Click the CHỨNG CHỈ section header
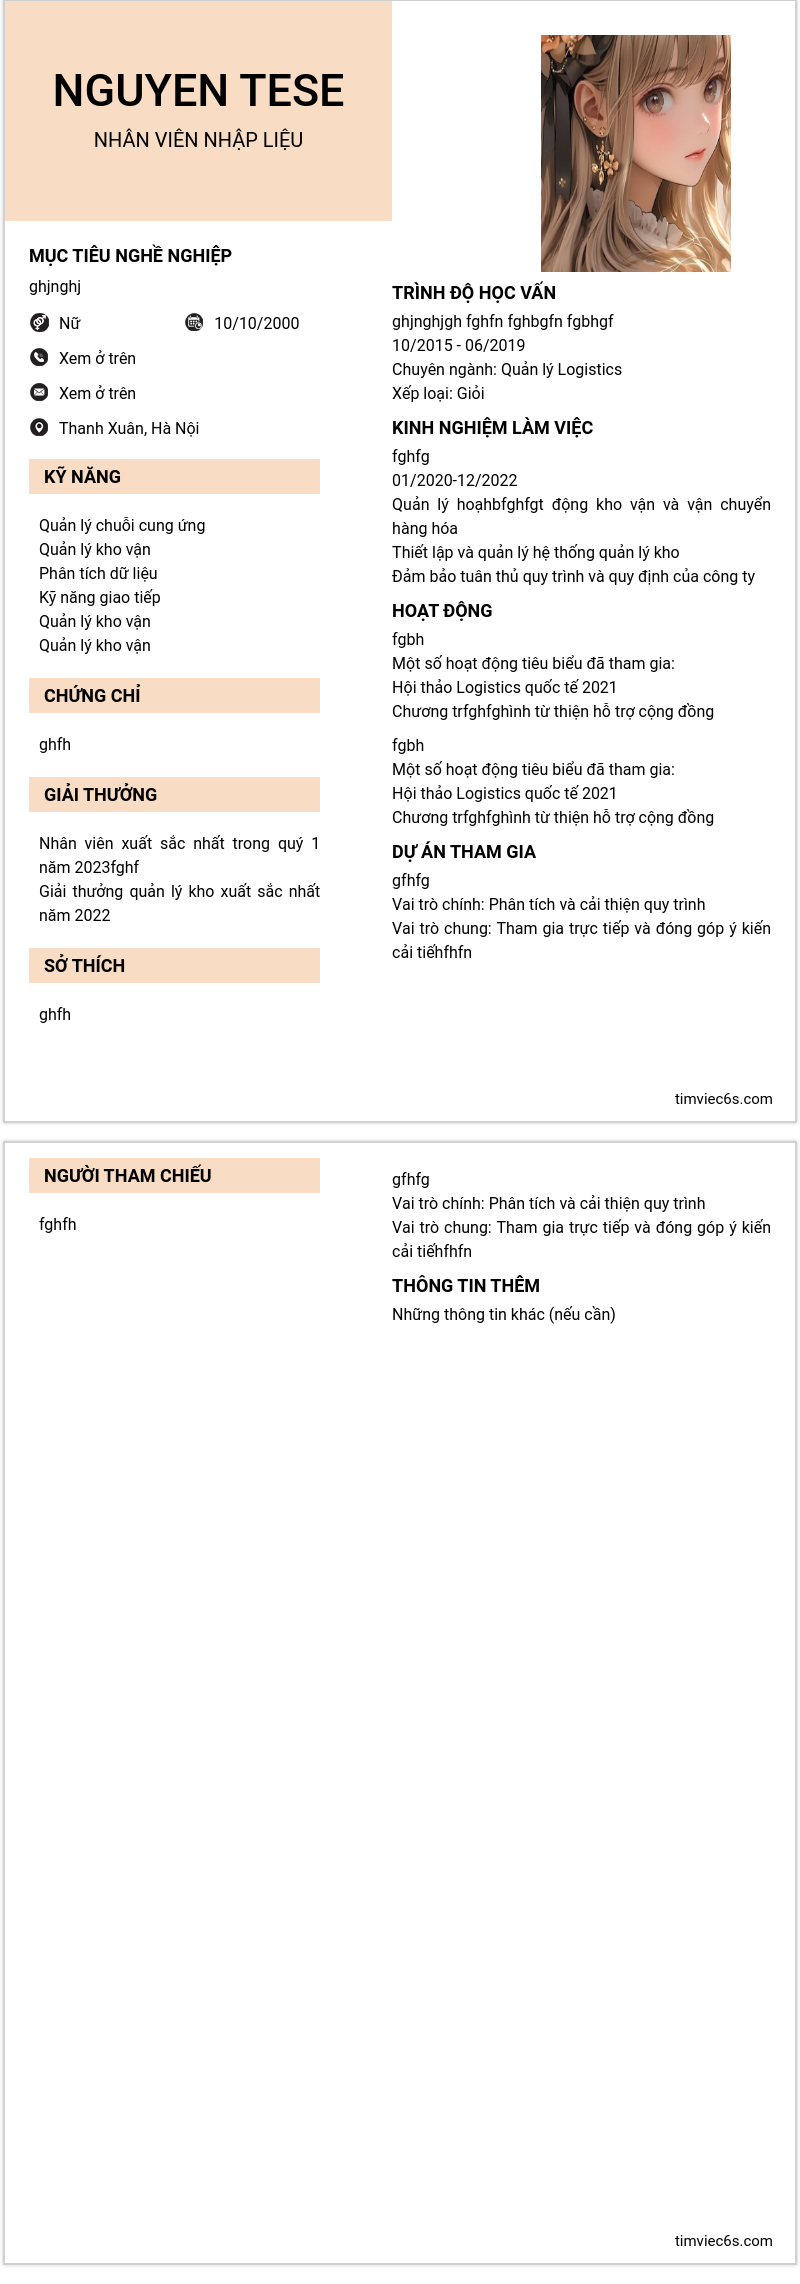Image resolution: width=800 pixels, height=2284 pixels. [x=92, y=696]
